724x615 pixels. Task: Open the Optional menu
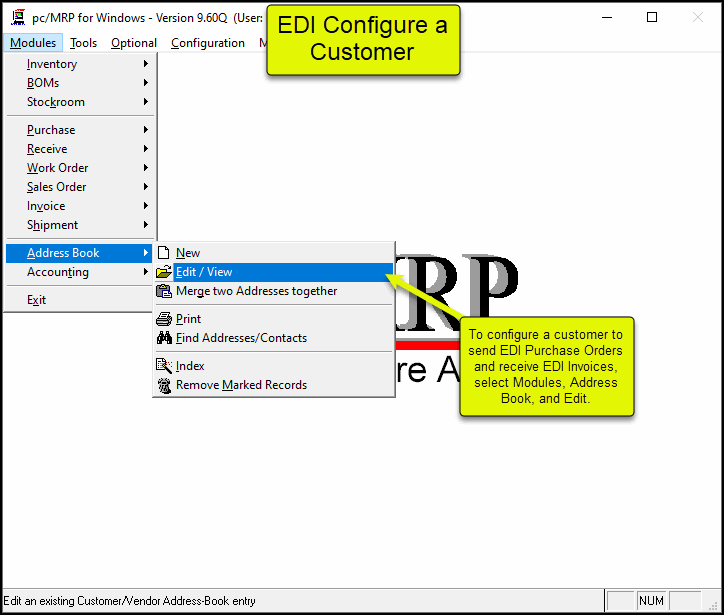(x=134, y=43)
